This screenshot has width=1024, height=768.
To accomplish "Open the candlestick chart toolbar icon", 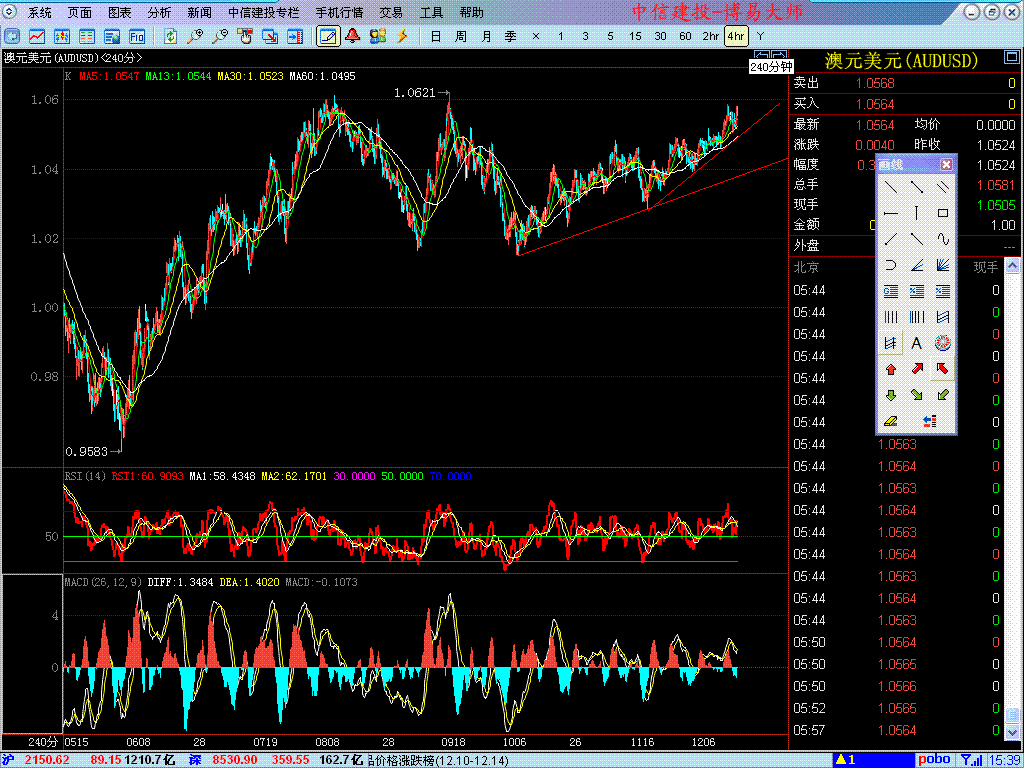I will click(62, 36).
